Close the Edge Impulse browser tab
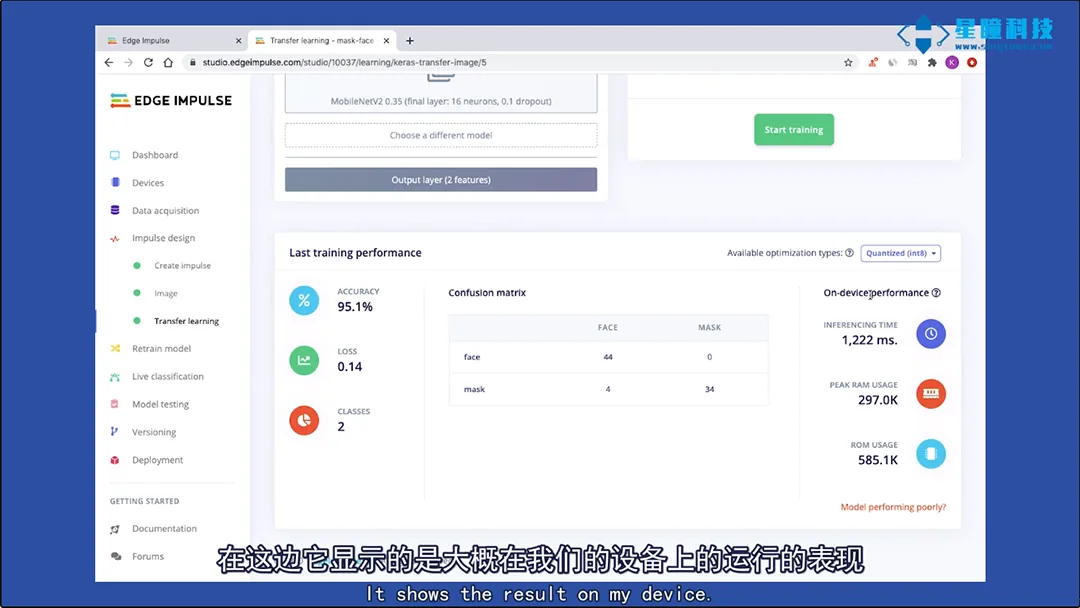Screen dimensions: 1080x608 238,41
